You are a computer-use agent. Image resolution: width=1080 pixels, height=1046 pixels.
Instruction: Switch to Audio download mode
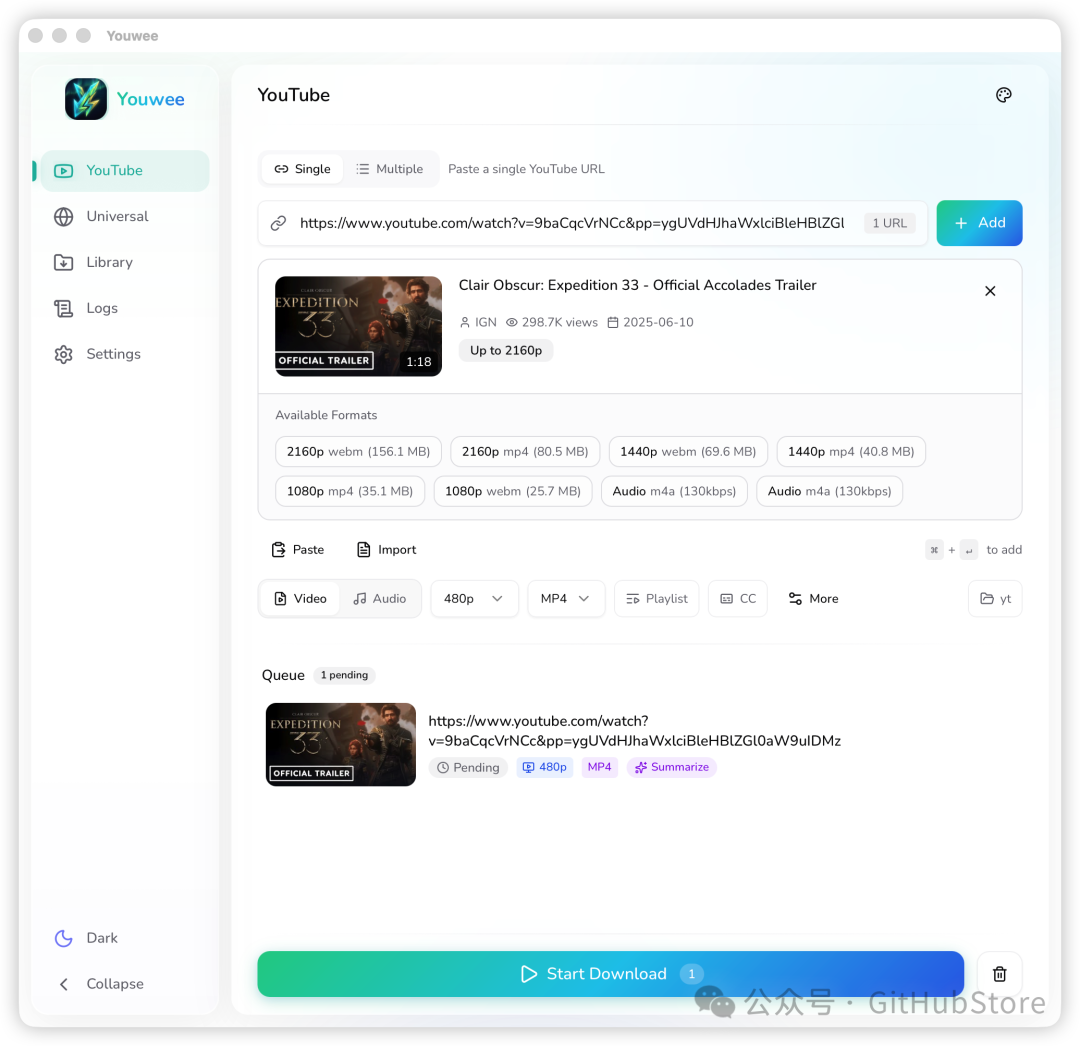(x=380, y=599)
